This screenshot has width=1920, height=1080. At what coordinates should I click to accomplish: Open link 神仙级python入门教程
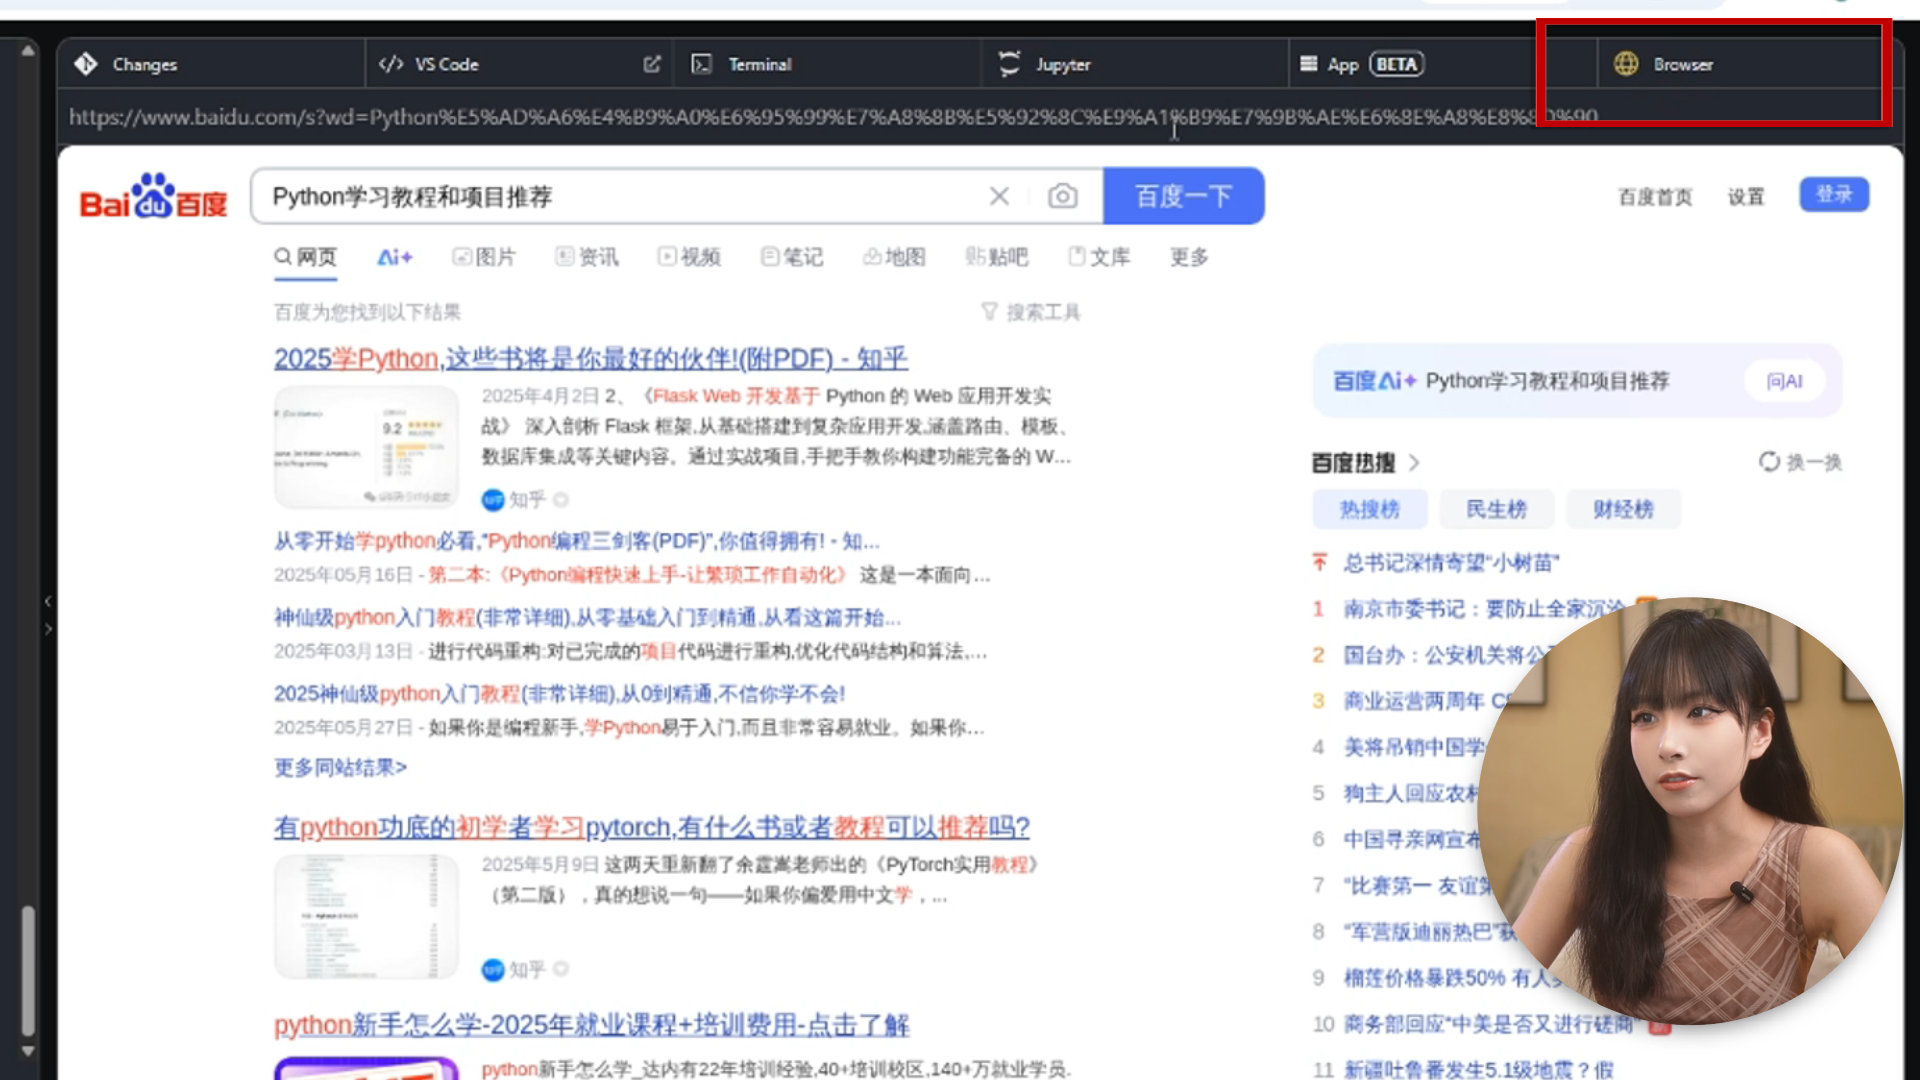pos(588,617)
